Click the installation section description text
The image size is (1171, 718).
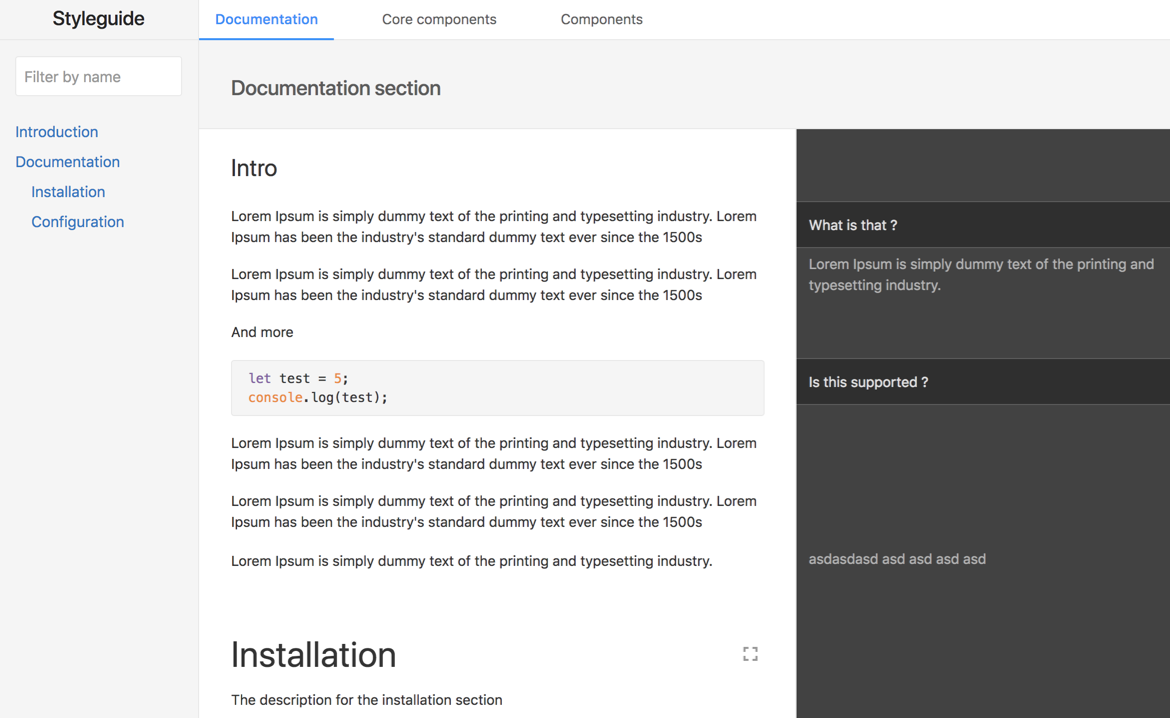point(366,700)
